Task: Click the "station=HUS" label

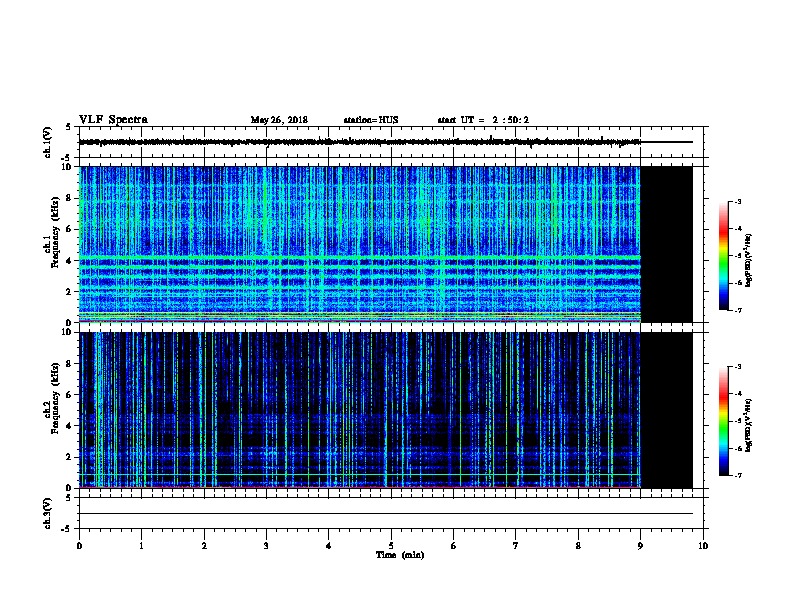Action: coord(371,120)
